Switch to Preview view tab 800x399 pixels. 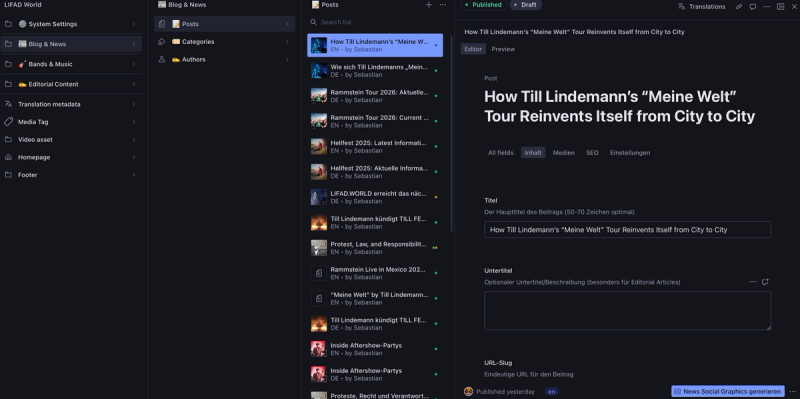503,49
